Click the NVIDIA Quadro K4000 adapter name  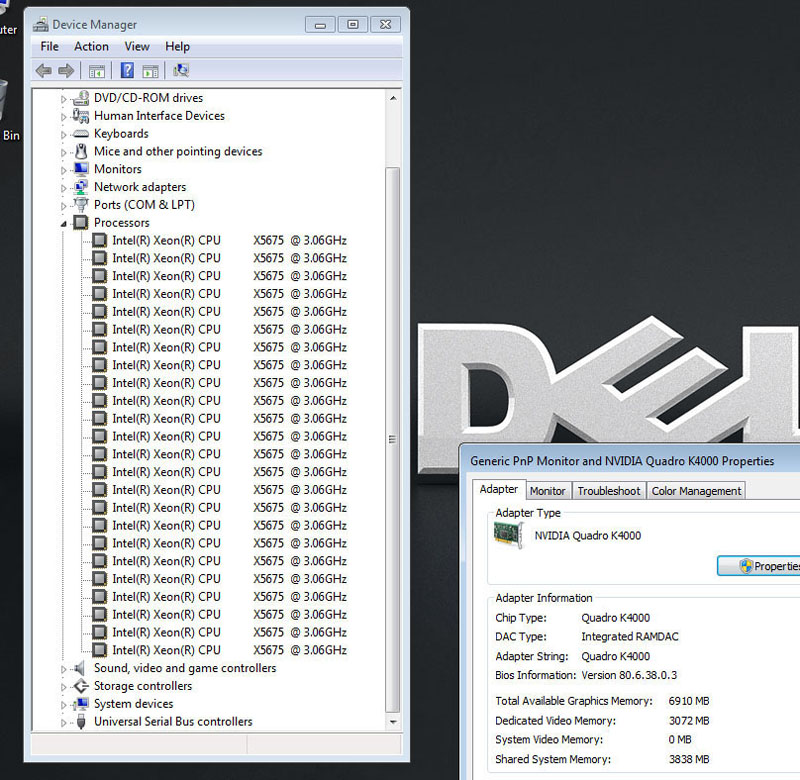pyautogui.click(x=587, y=536)
